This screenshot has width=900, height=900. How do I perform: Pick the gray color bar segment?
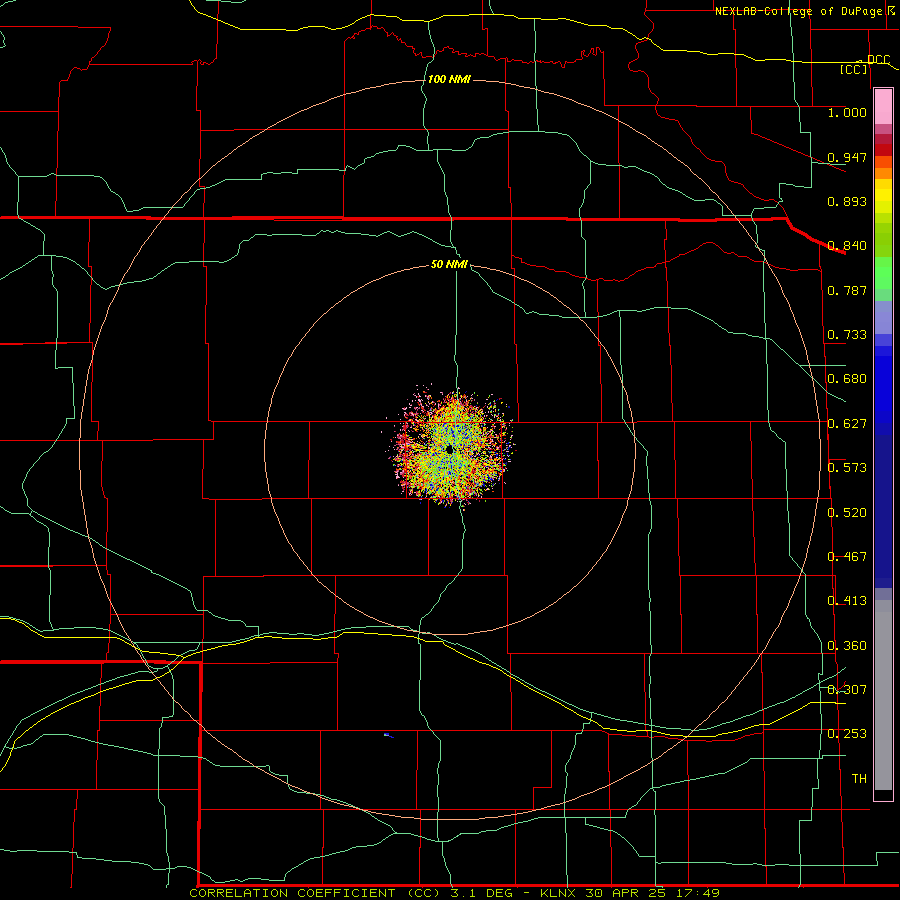point(883,700)
